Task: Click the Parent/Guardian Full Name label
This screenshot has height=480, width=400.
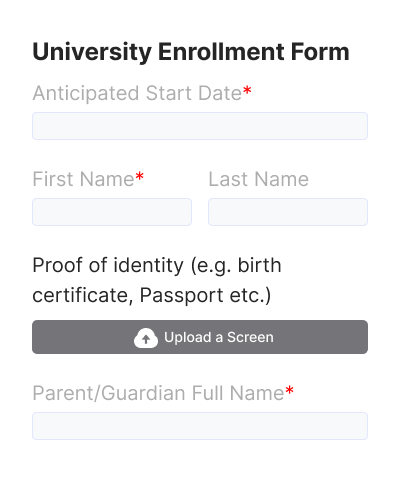Action: coord(158,393)
